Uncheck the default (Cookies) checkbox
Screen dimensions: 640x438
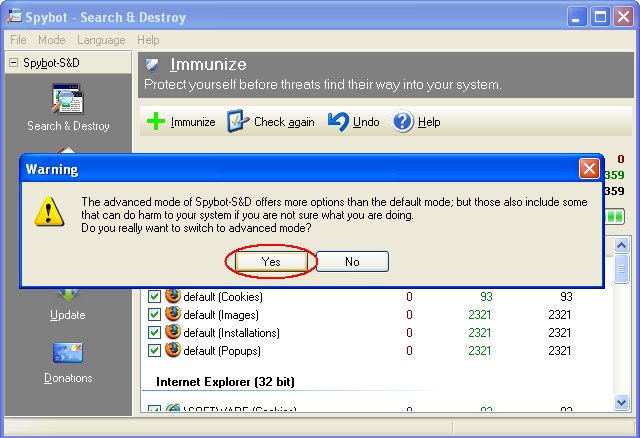154,297
